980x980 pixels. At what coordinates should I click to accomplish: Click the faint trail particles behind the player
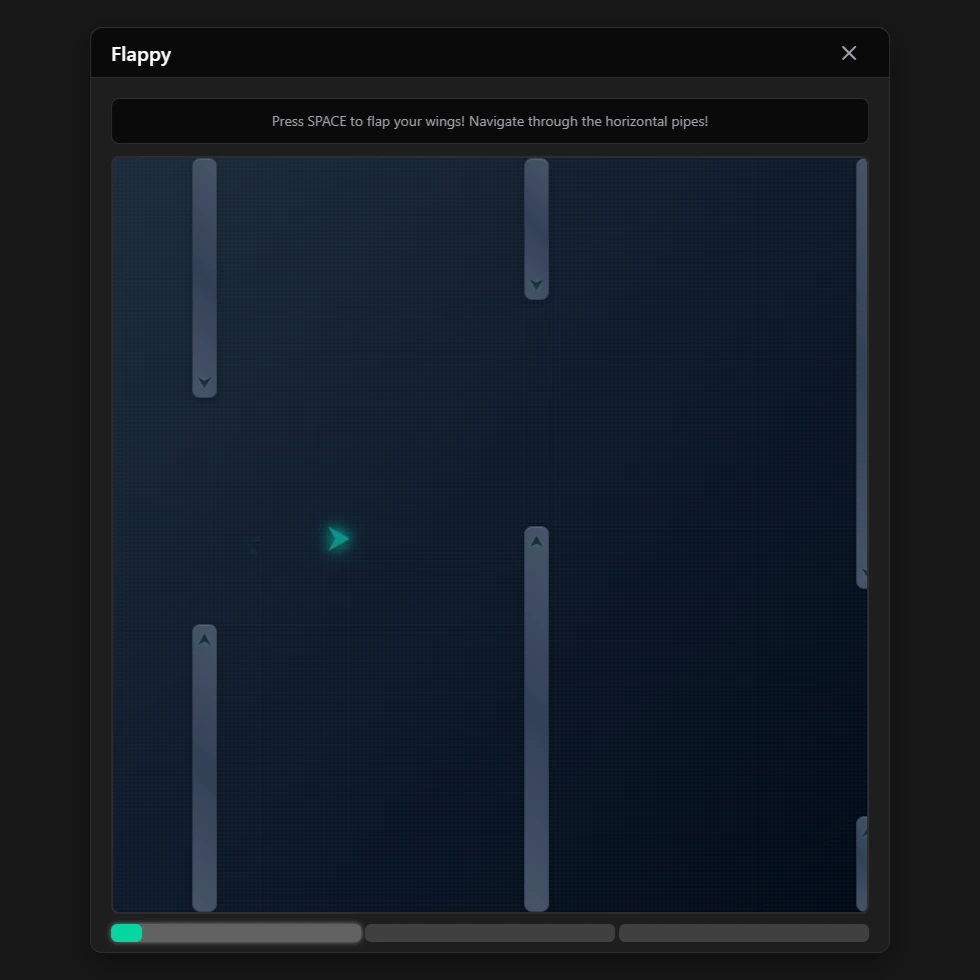[x=255, y=545]
